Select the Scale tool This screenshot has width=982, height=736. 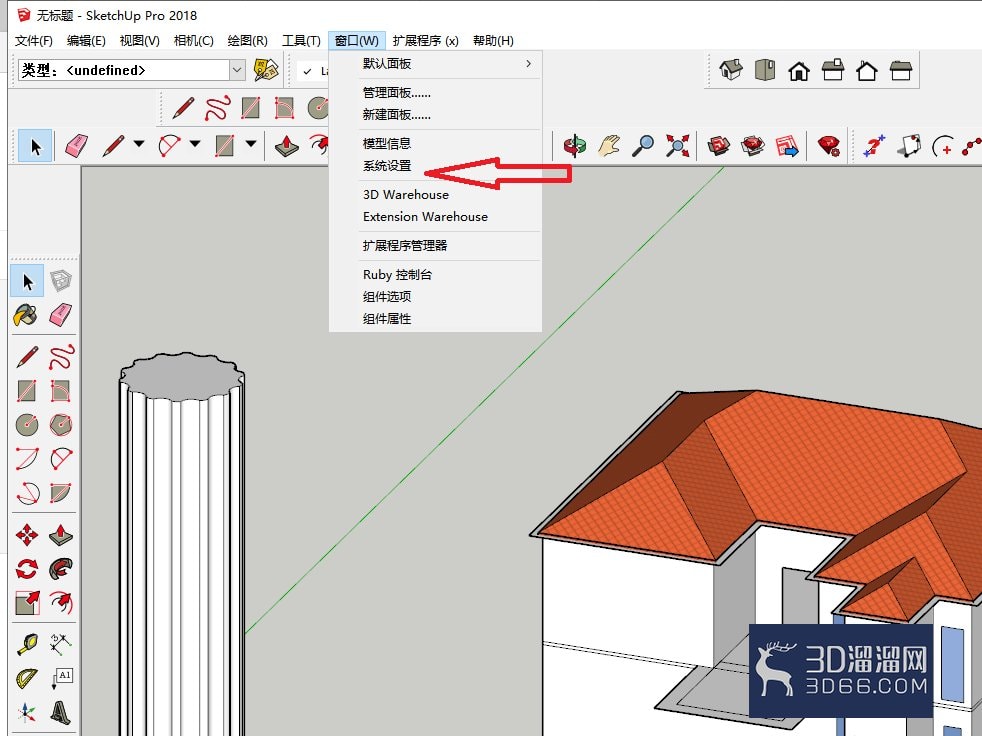[27, 603]
